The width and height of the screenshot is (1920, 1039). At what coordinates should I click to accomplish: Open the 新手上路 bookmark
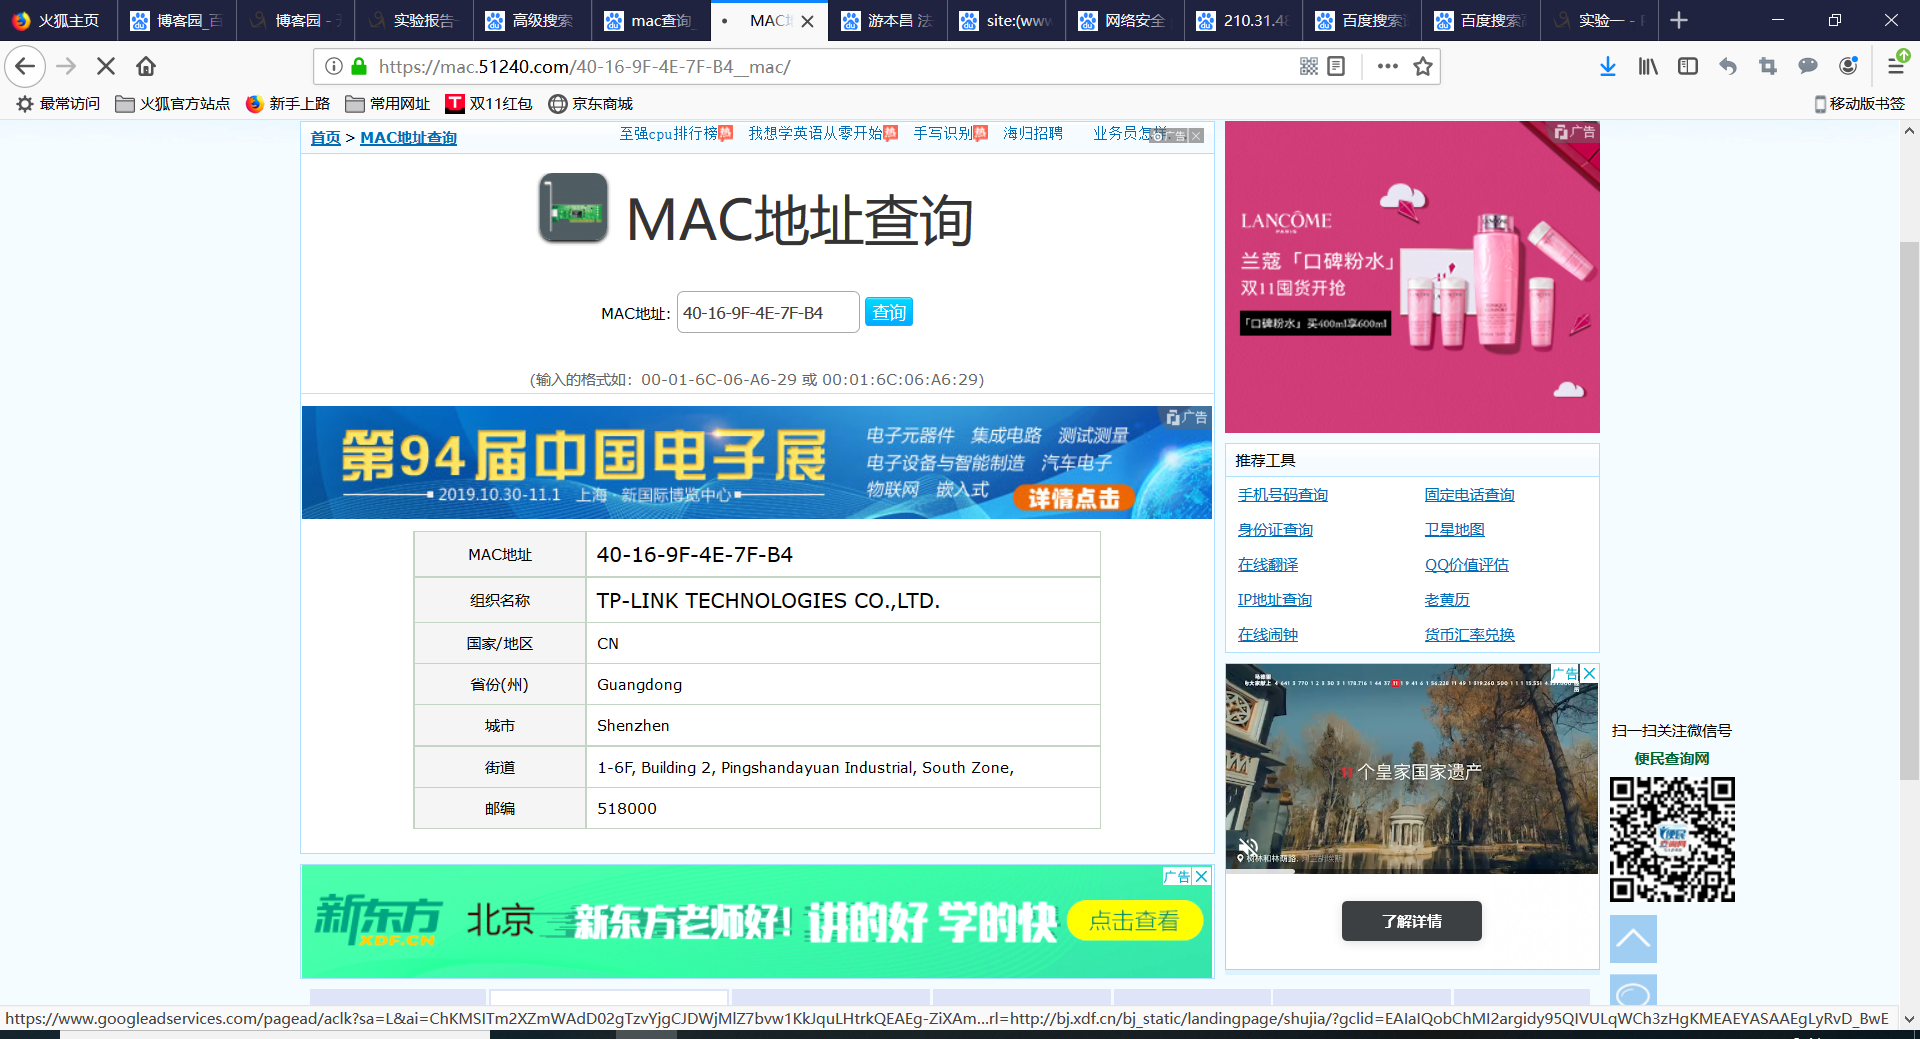[x=288, y=104]
